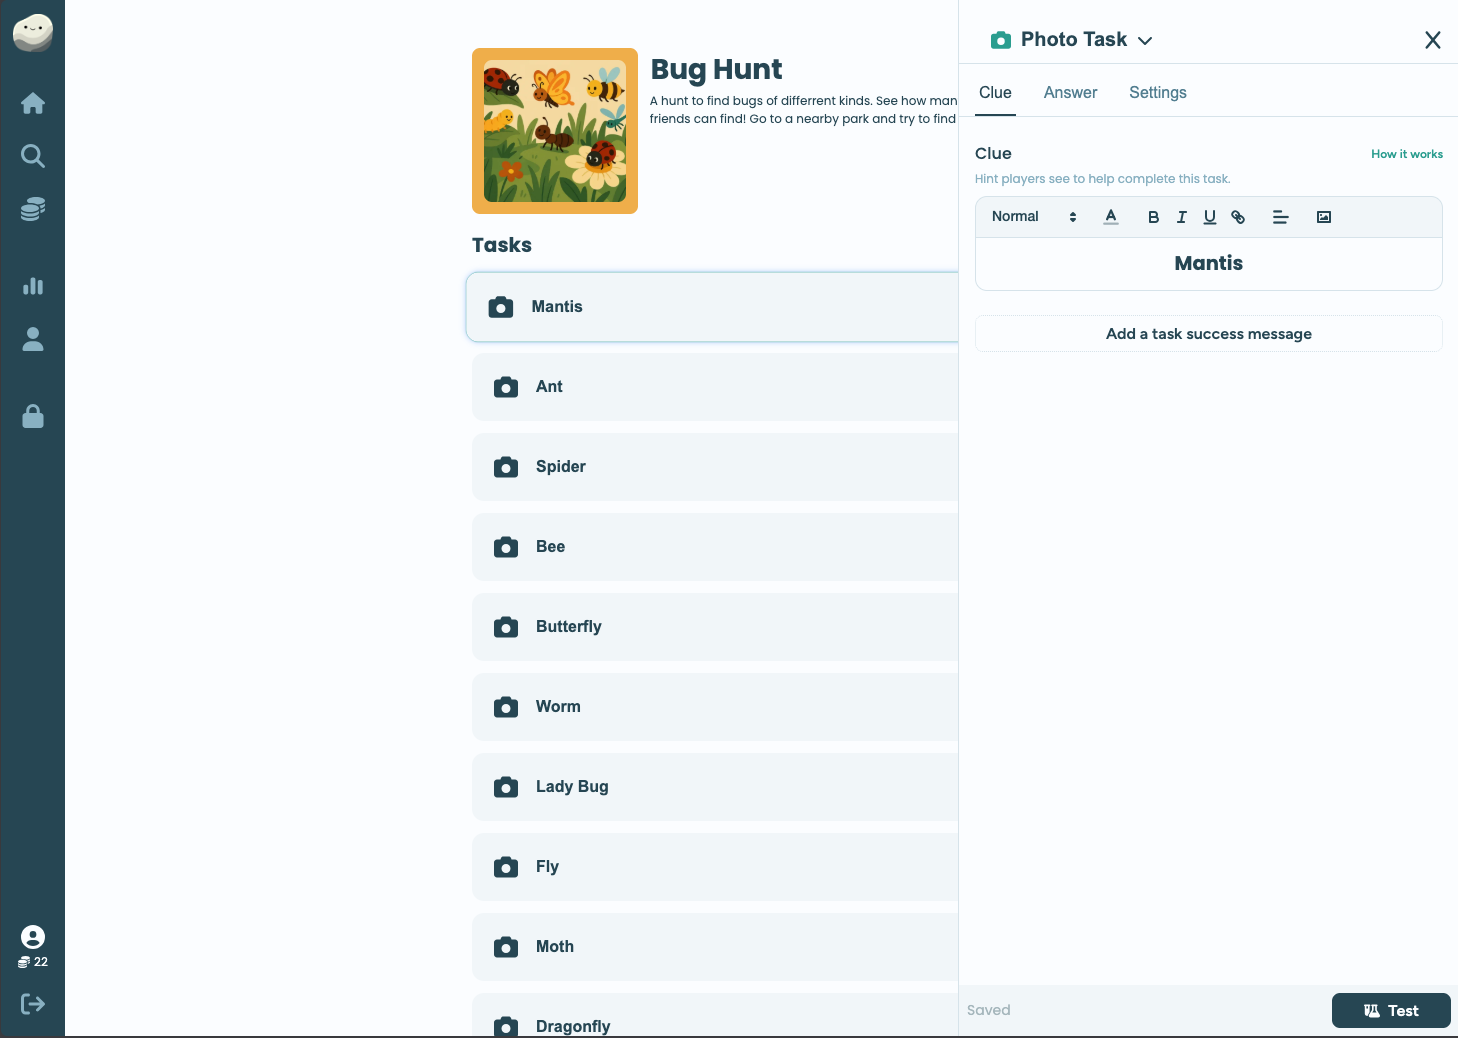This screenshot has width=1458, height=1038.
Task: Switch to the Answer tab
Action: (1070, 93)
